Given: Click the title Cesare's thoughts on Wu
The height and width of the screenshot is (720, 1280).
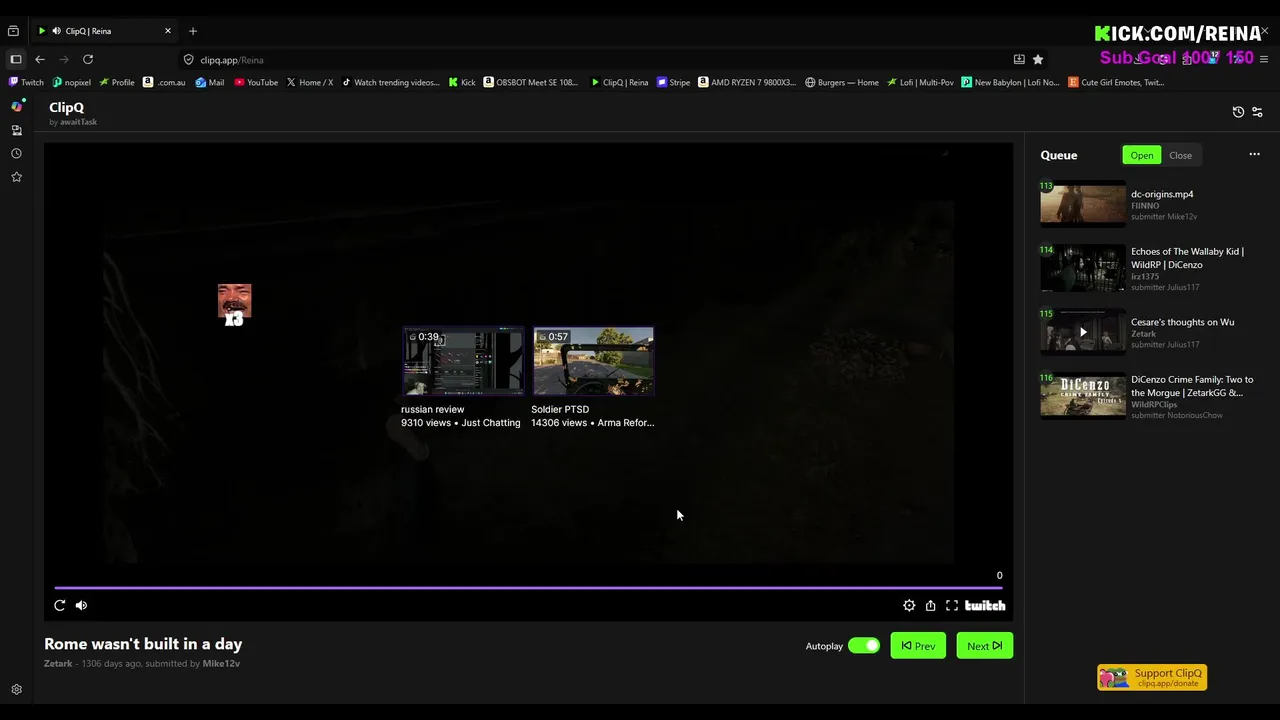Looking at the screenshot, I should coord(1182,322).
